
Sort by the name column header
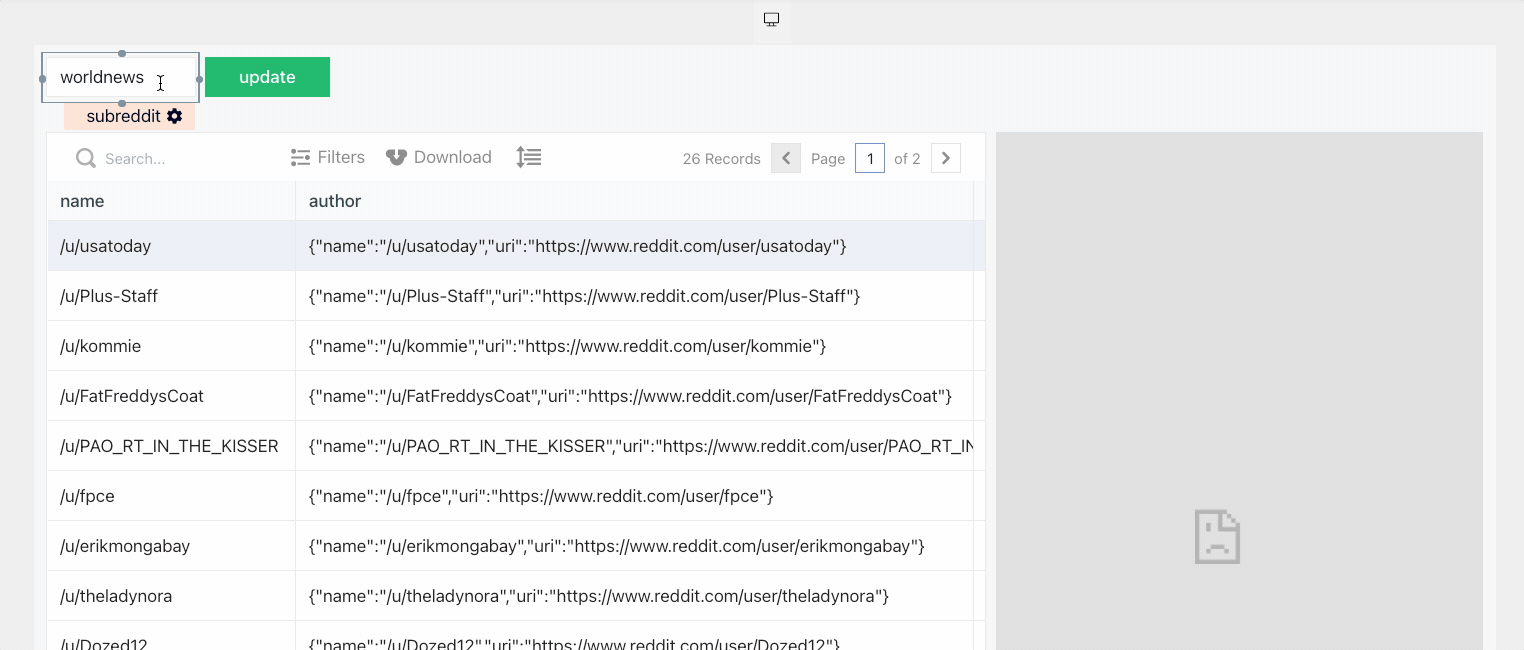(83, 201)
